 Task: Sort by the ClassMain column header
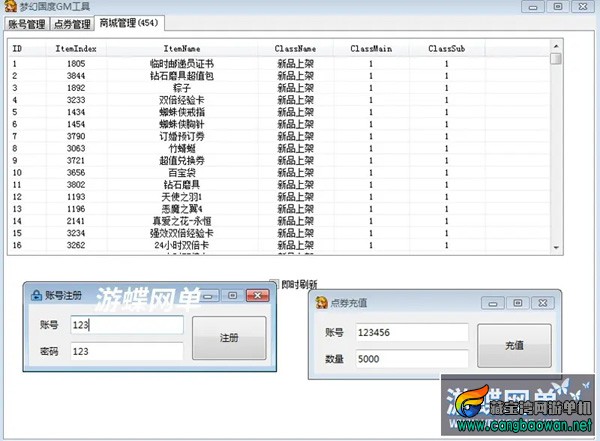click(371, 49)
